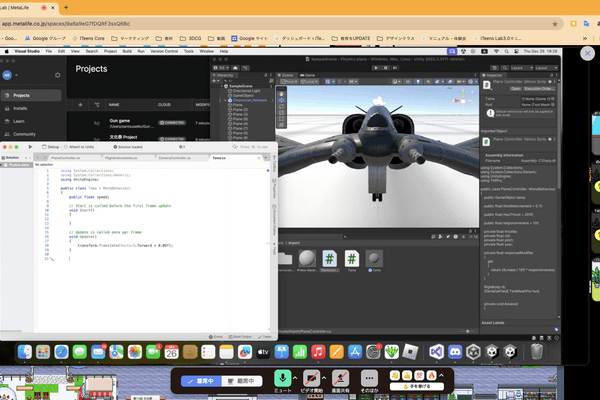Close the shared screen overlay
This screenshot has height=400, width=600.
[587, 54]
